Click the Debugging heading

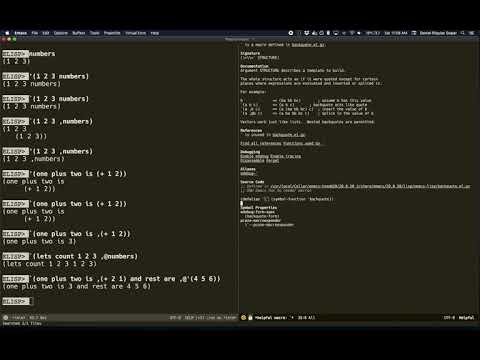(x=250, y=152)
